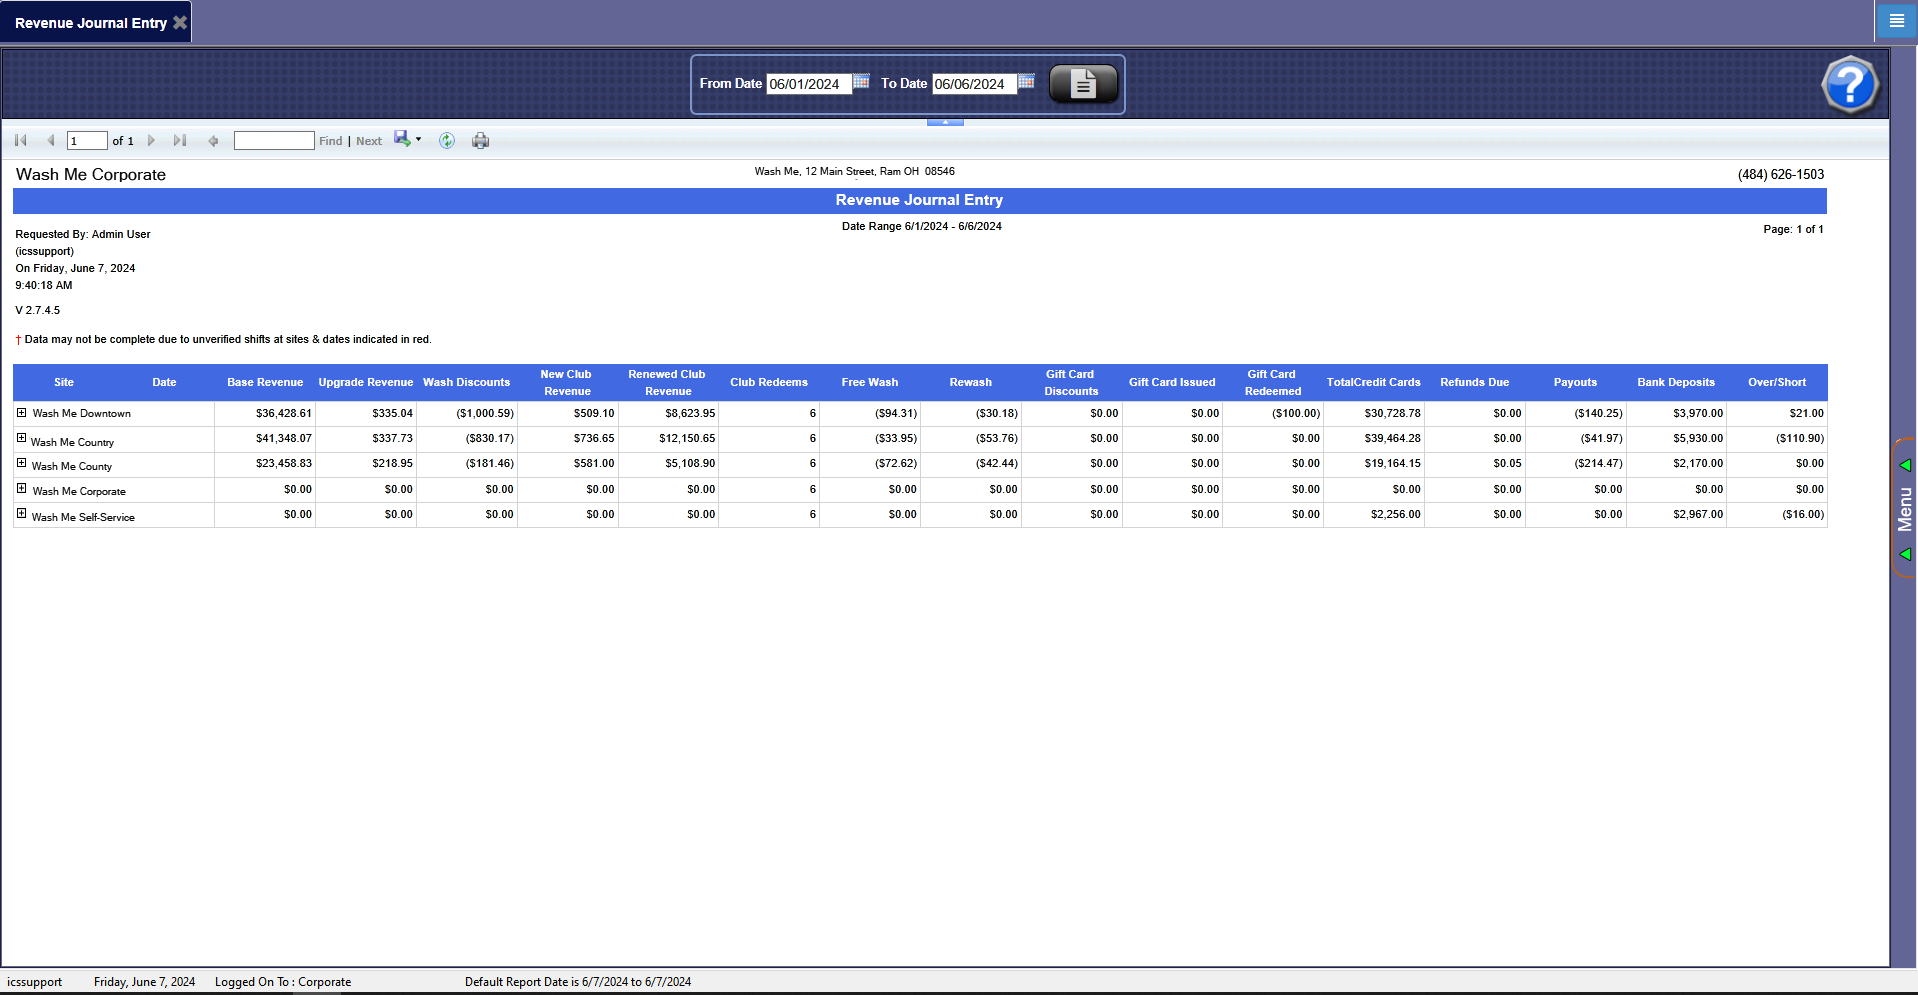Click the Find link in the report toolbar
This screenshot has height=995, width=1918.
(x=330, y=141)
